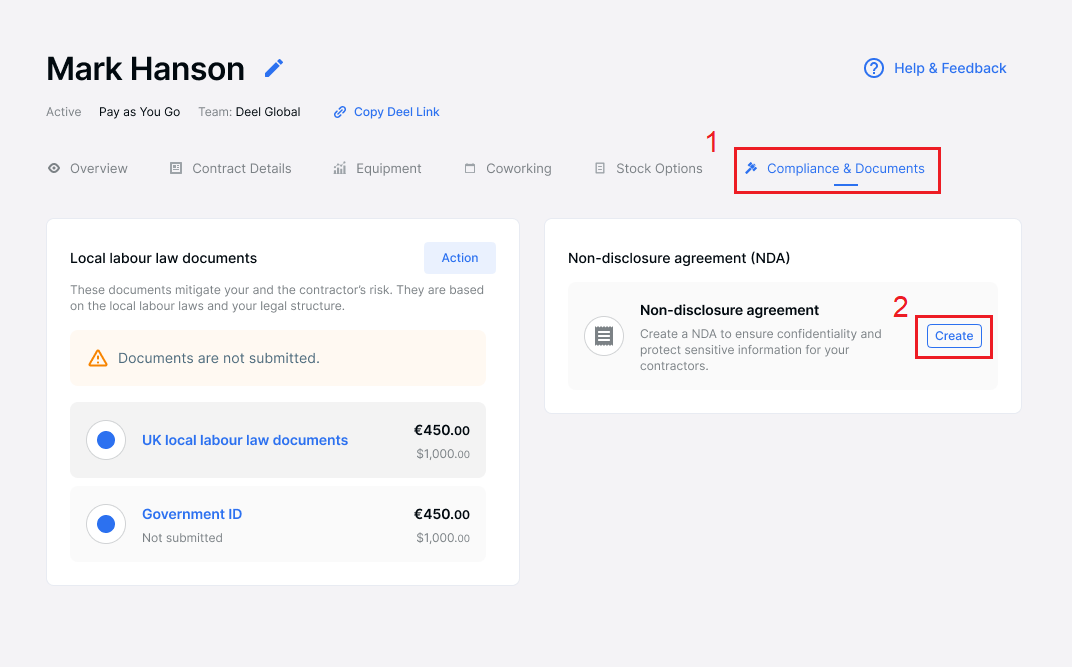The width and height of the screenshot is (1072, 667).
Task: Click the Copy Deel Link text
Action: pos(397,112)
